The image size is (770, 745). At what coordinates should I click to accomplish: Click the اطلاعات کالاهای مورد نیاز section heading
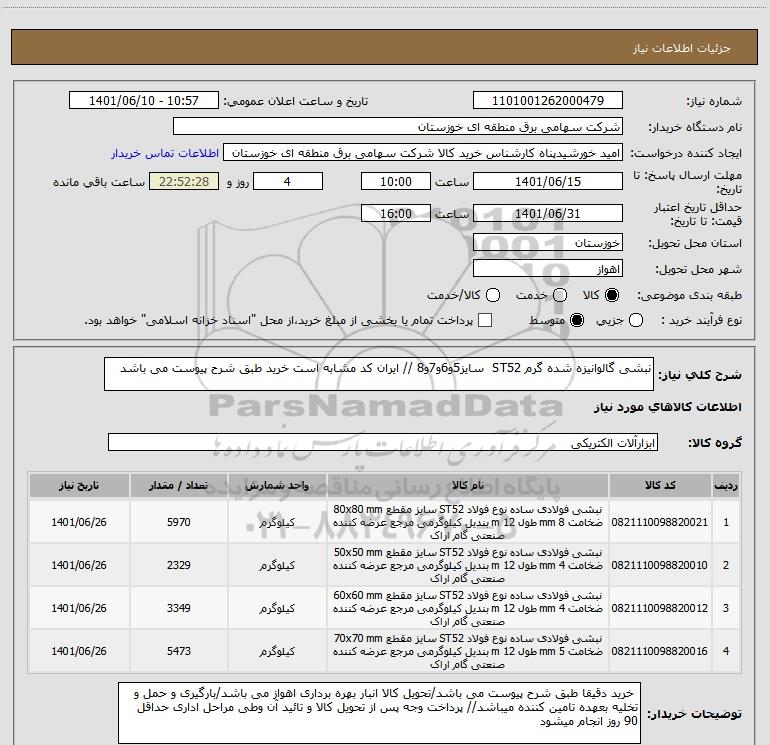point(668,407)
